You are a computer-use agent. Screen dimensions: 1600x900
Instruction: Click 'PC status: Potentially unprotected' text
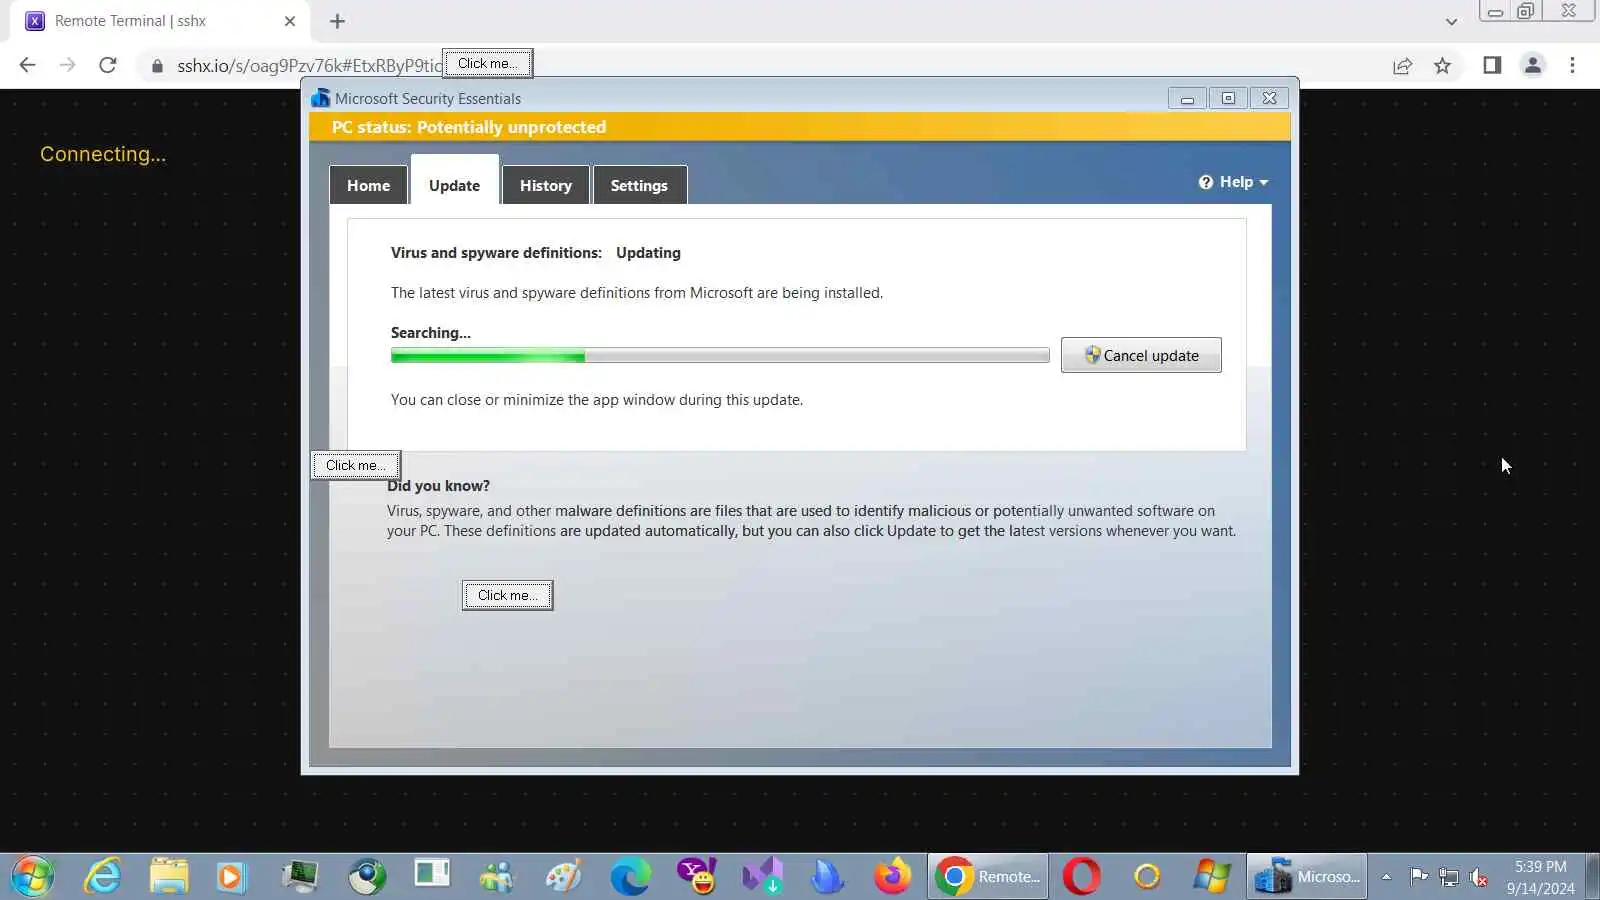click(469, 127)
